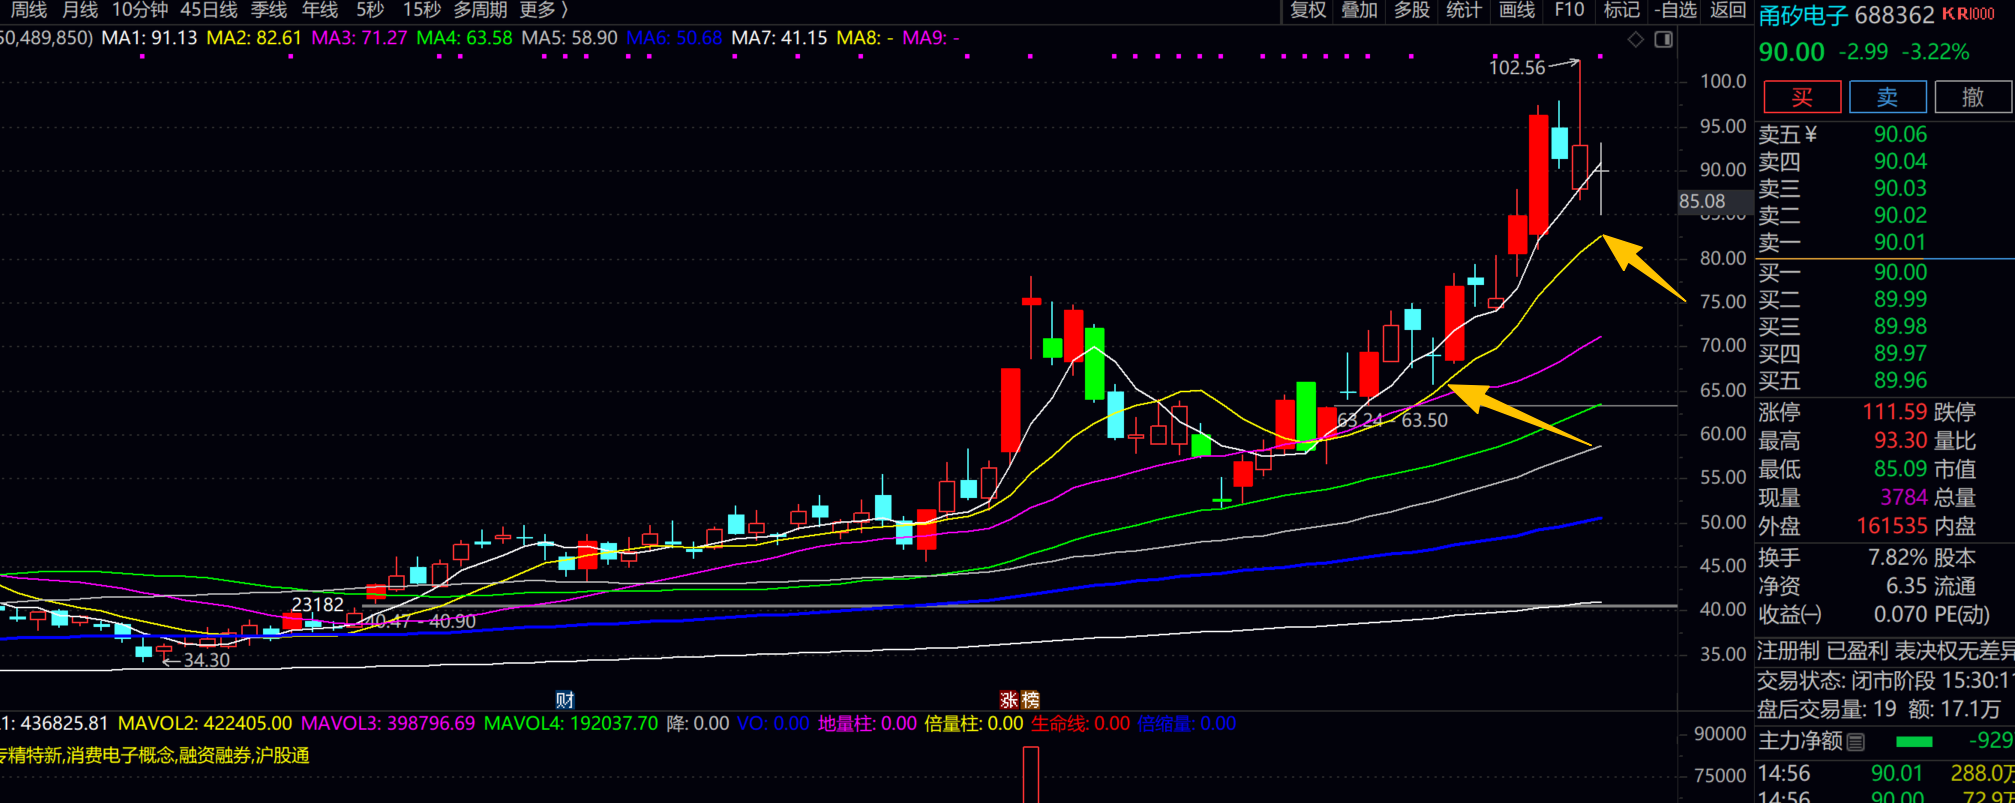Click the MA1: 91.13 indicator label

pos(149,38)
